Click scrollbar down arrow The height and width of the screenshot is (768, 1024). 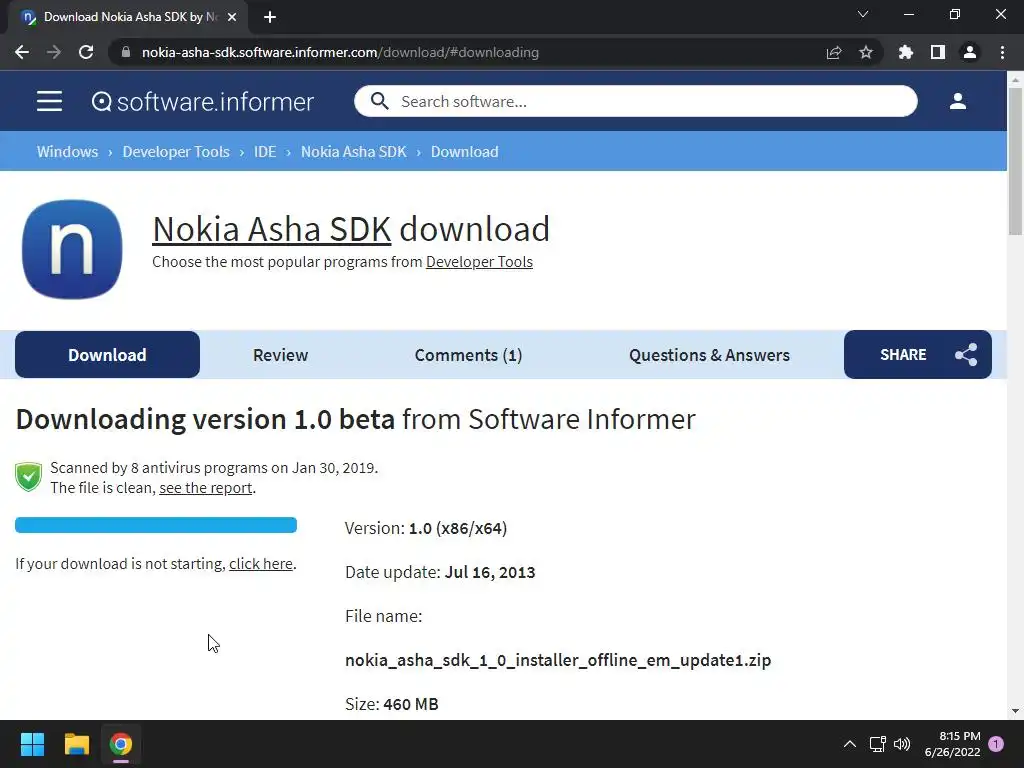(x=1015, y=711)
